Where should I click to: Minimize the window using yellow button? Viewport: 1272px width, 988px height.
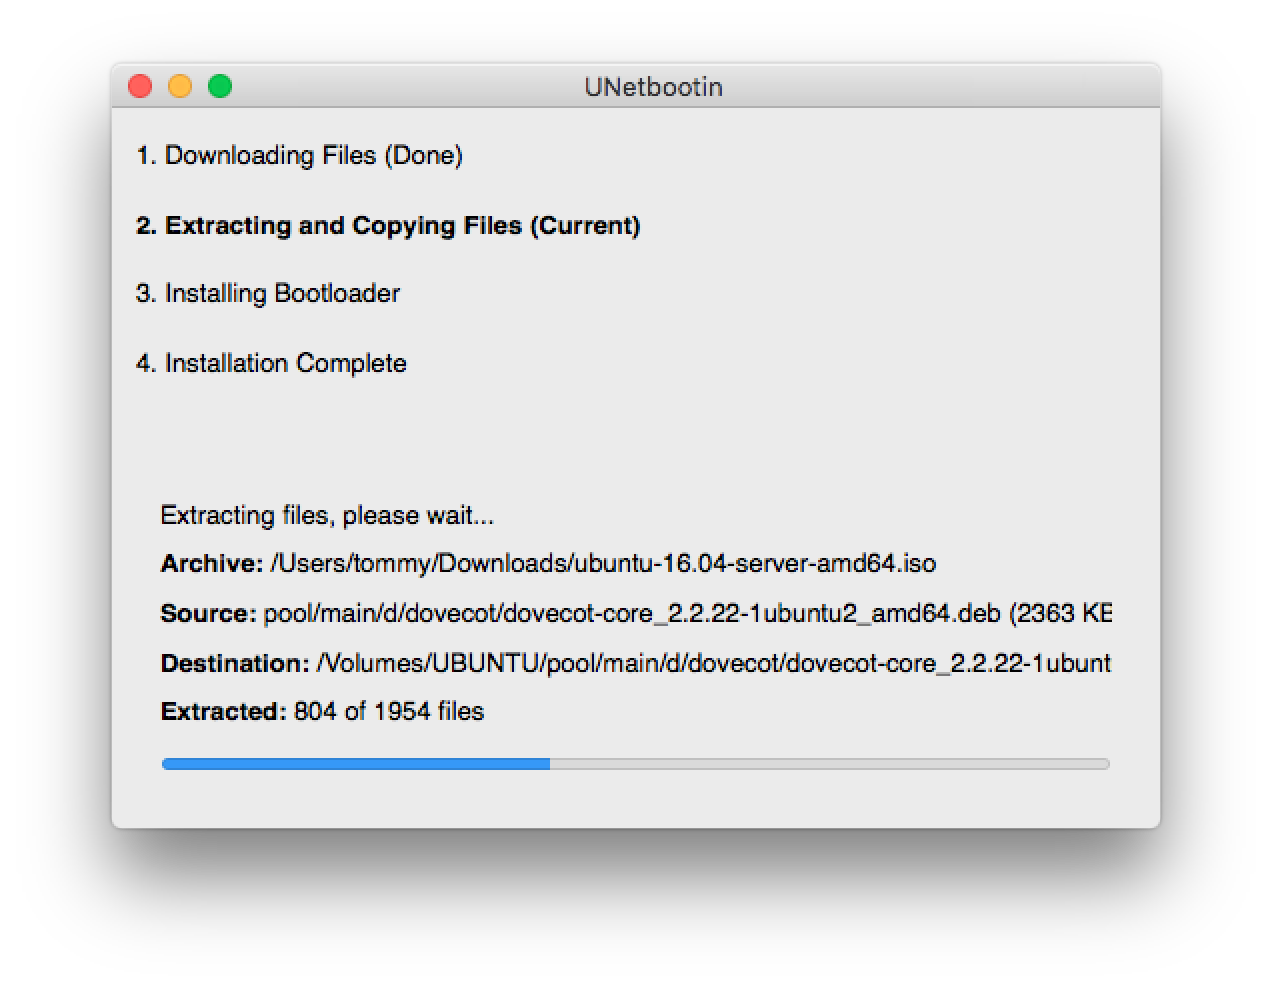tap(180, 87)
